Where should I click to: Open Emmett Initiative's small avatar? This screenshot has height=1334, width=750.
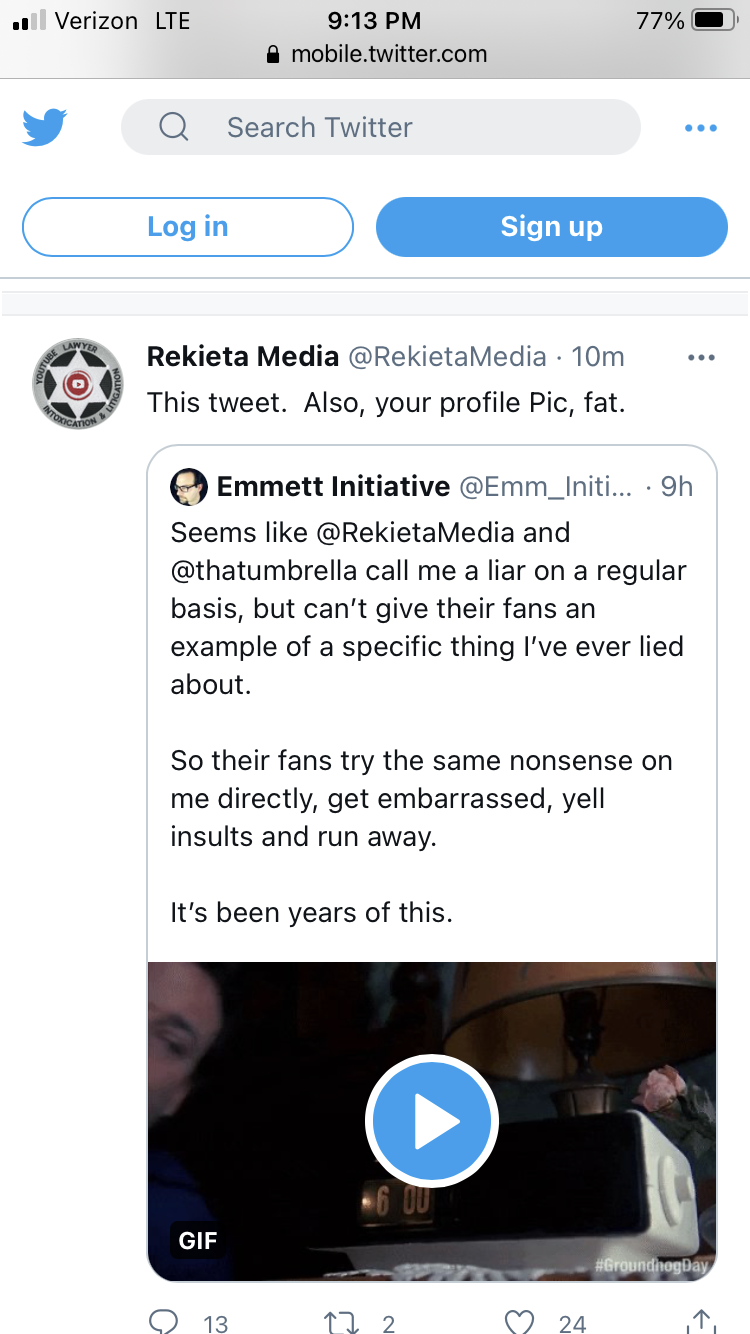click(x=189, y=487)
